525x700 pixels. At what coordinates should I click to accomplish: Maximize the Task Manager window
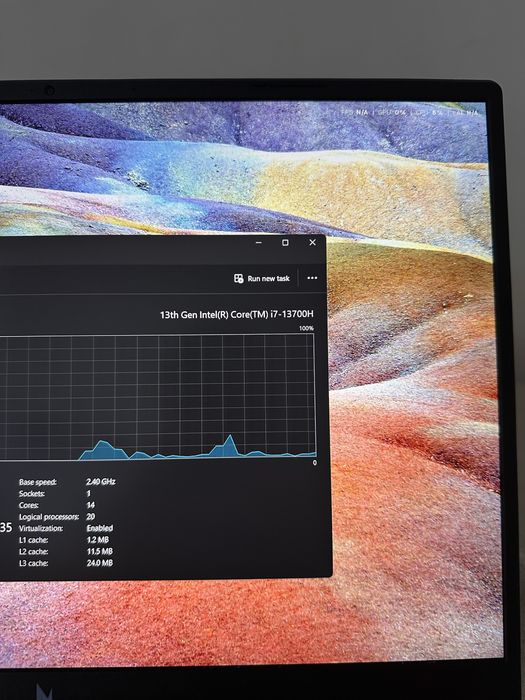[285, 242]
